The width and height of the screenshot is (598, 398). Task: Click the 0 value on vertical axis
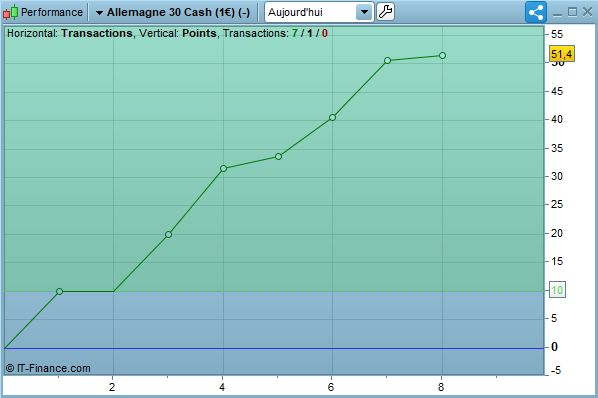coord(555,347)
